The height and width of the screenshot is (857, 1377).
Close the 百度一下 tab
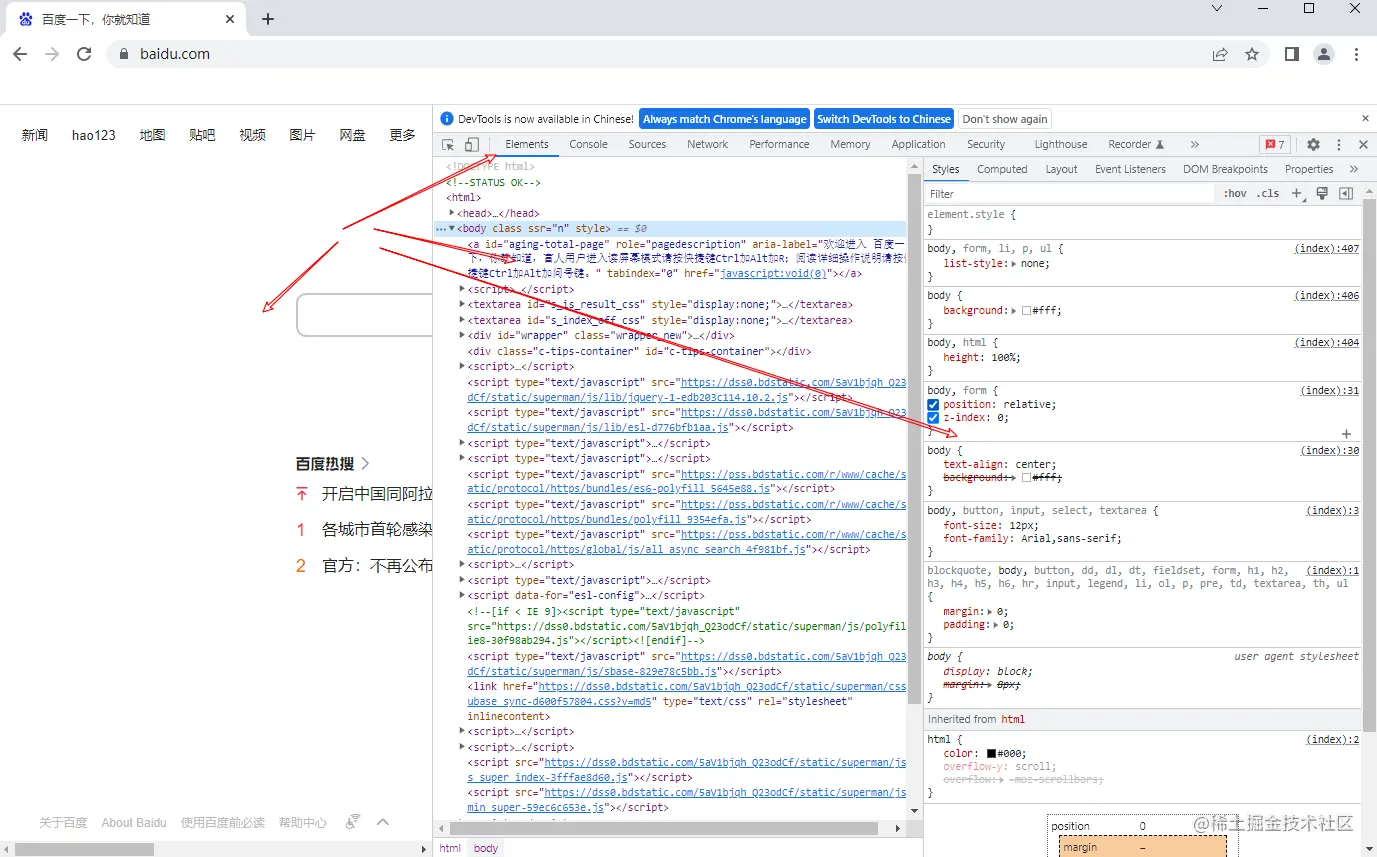point(231,19)
